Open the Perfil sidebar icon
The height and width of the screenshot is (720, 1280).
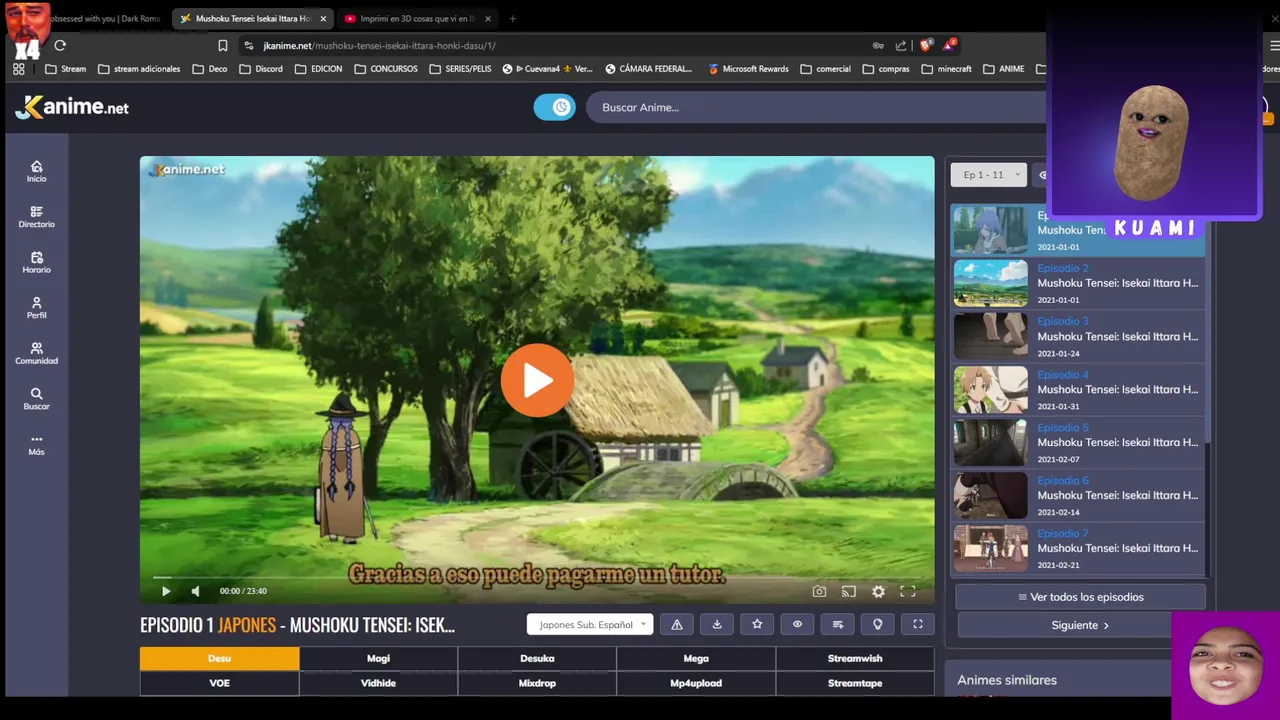(x=36, y=308)
